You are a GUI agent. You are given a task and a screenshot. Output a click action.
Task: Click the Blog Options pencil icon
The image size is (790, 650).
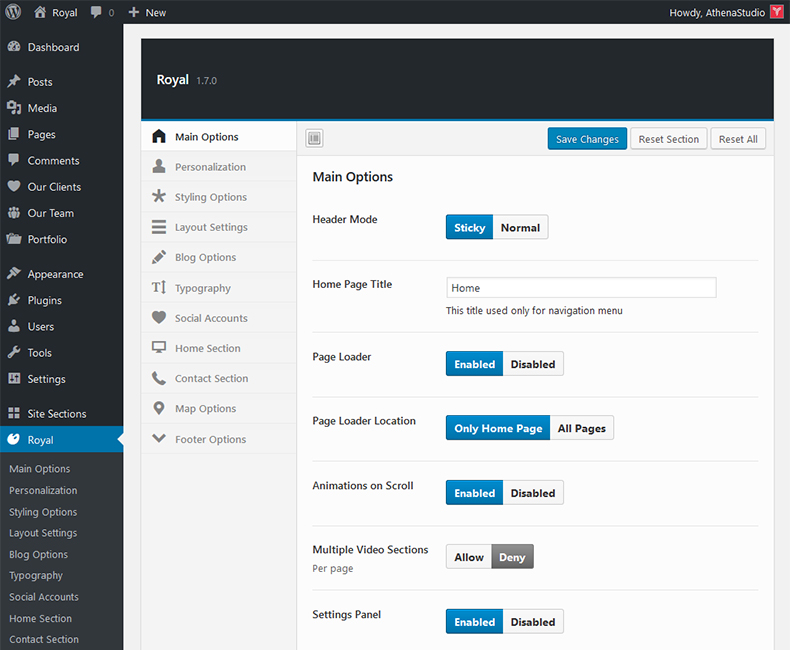point(159,257)
